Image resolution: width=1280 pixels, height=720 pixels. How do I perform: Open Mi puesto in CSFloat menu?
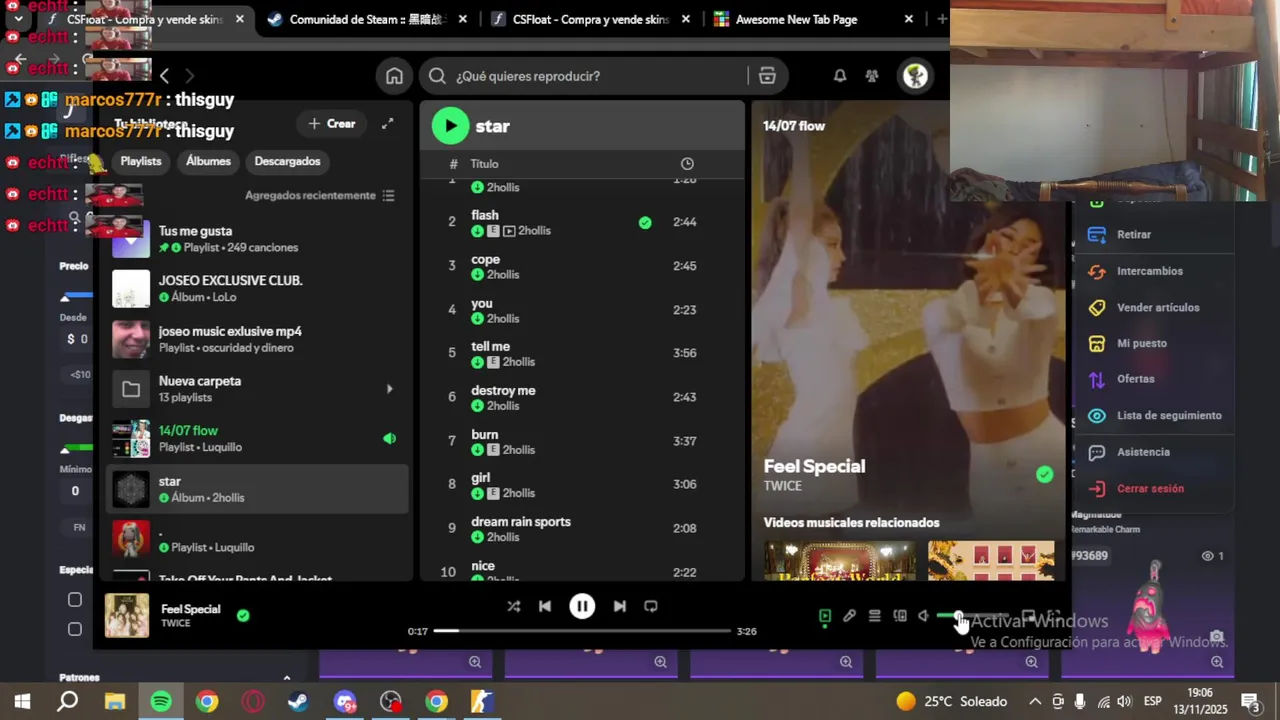pyautogui.click(x=1142, y=343)
